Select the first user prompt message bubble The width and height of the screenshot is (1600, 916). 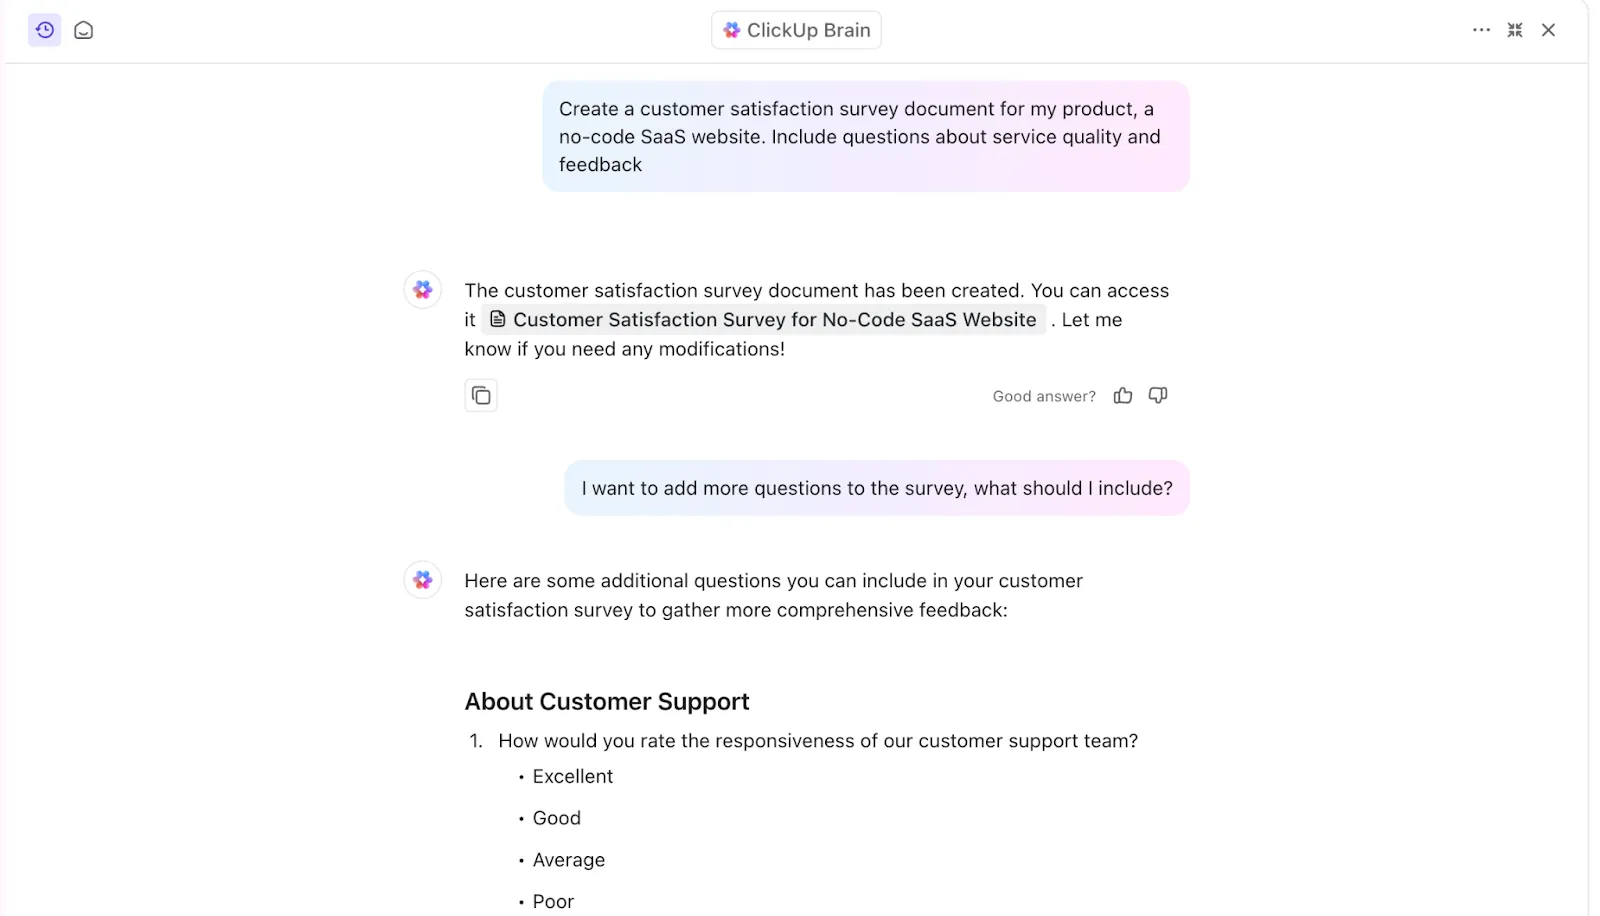[x=866, y=137]
